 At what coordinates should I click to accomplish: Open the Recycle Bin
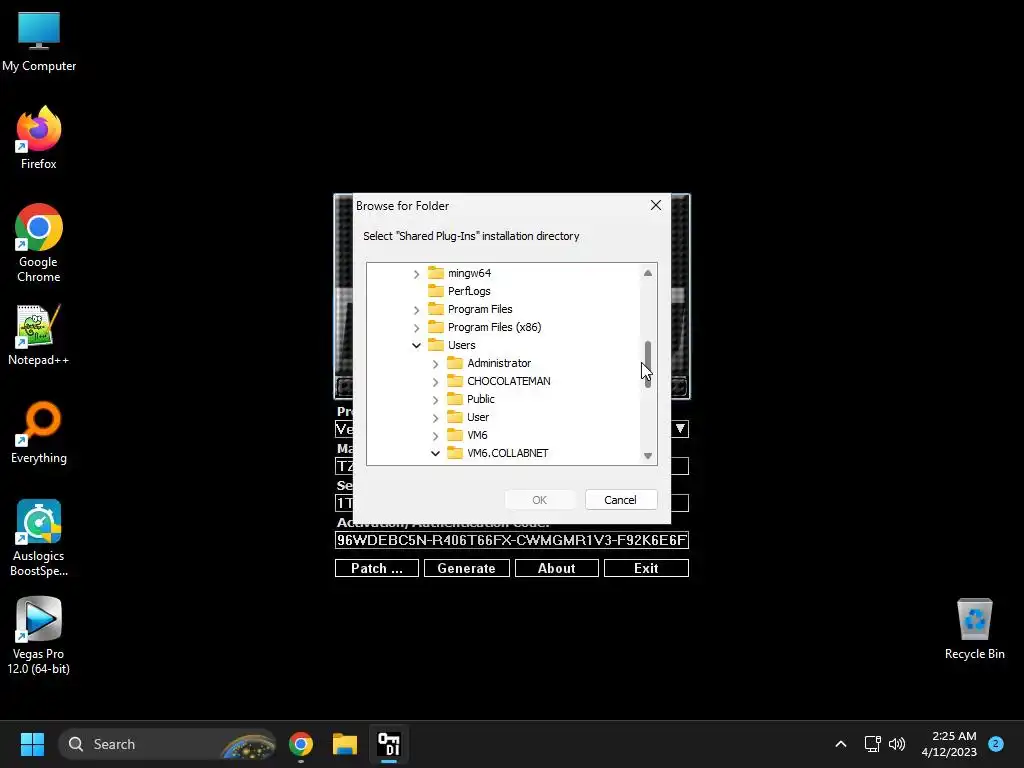pyautogui.click(x=974, y=629)
